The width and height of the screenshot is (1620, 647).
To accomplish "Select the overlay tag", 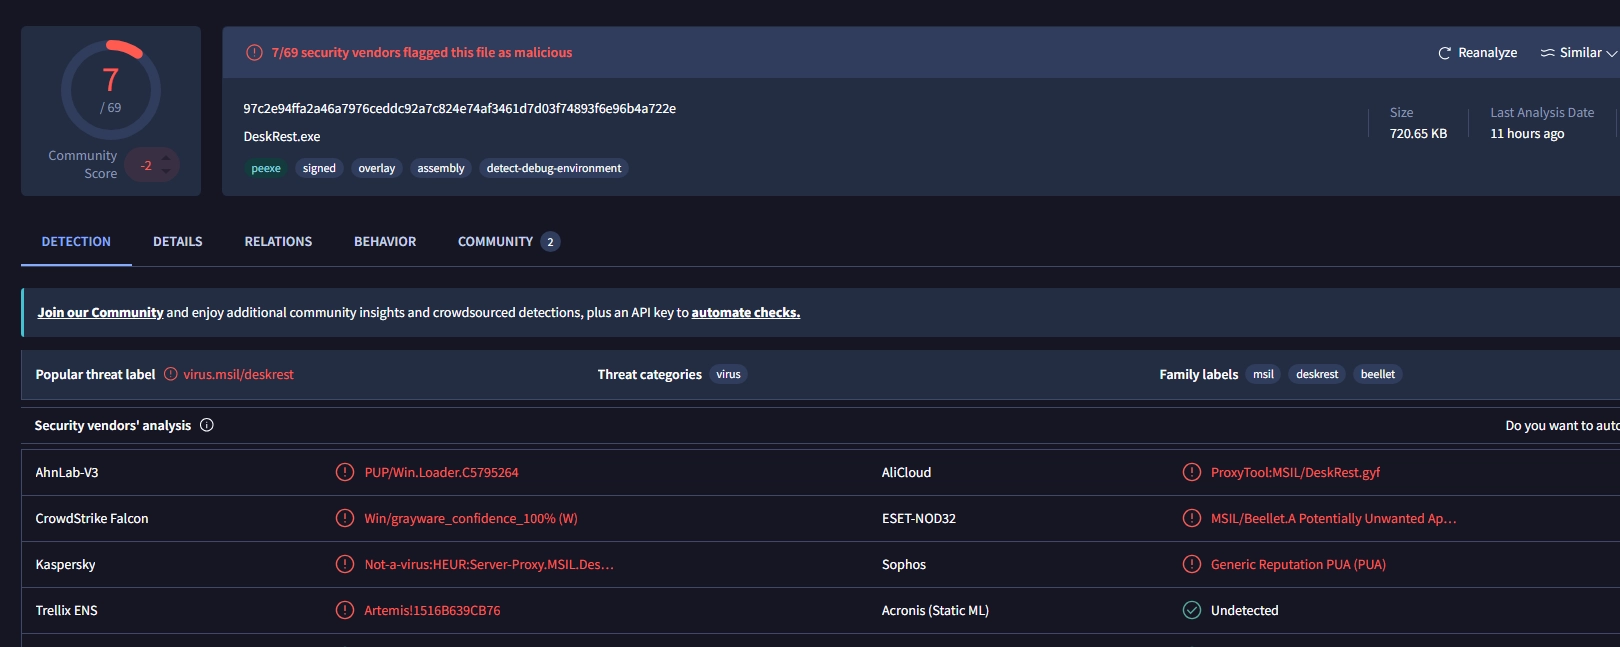I will coord(377,168).
